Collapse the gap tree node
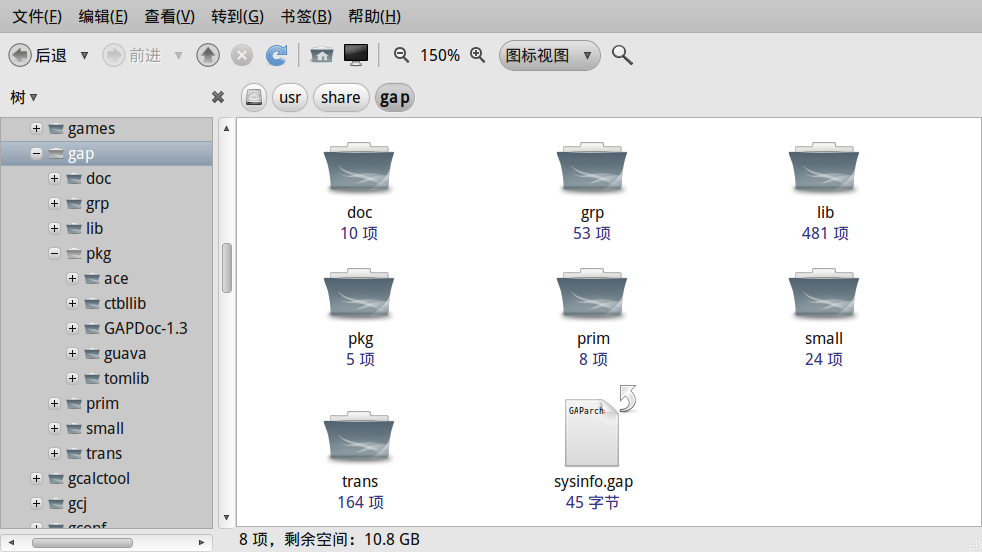The width and height of the screenshot is (982, 552). [37, 154]
